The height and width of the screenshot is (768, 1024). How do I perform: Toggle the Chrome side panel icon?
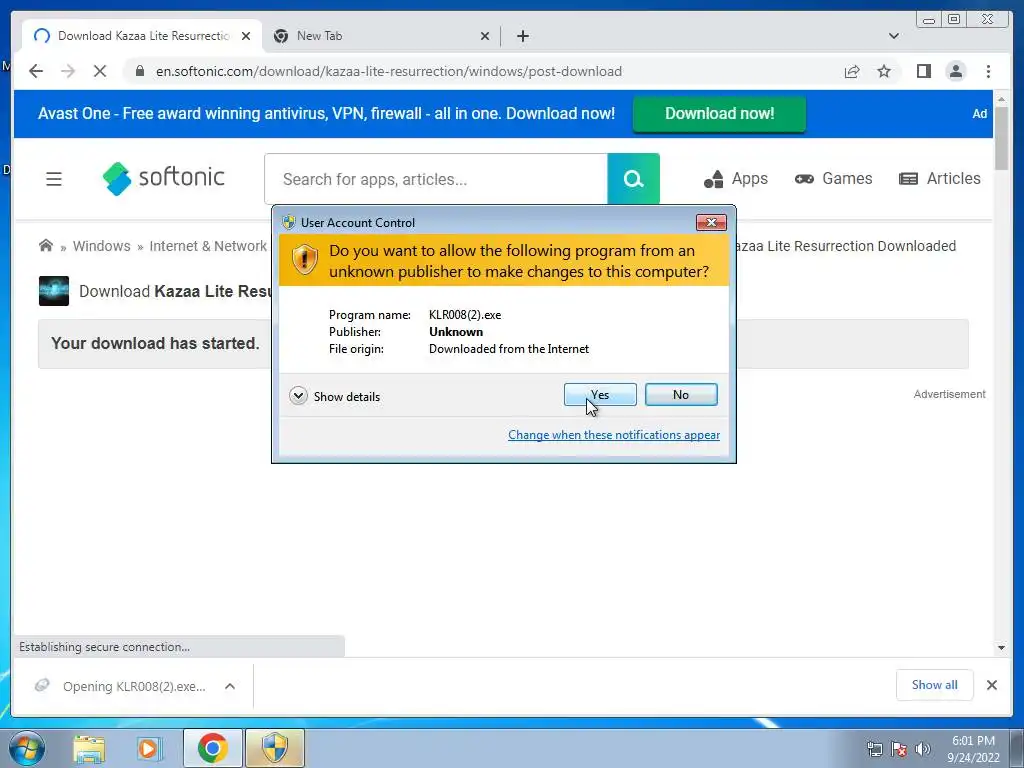923,71
